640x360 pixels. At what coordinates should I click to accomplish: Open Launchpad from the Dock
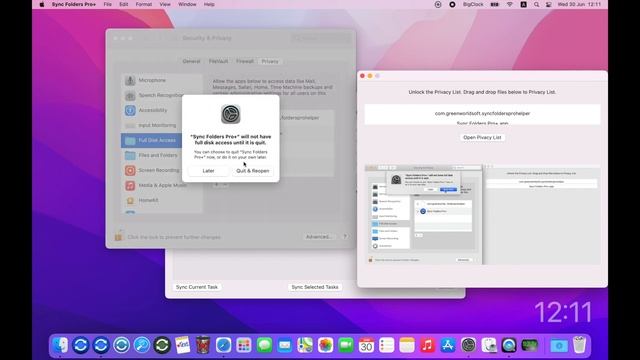[244, 345]
